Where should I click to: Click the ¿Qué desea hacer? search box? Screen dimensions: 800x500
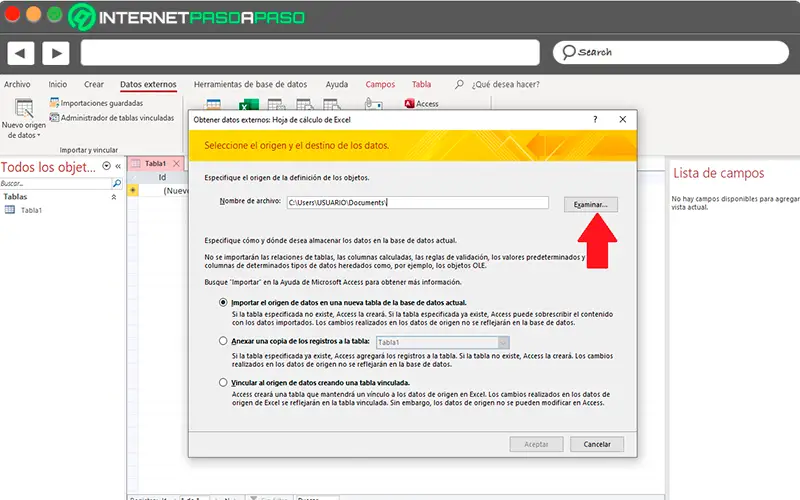505,84
